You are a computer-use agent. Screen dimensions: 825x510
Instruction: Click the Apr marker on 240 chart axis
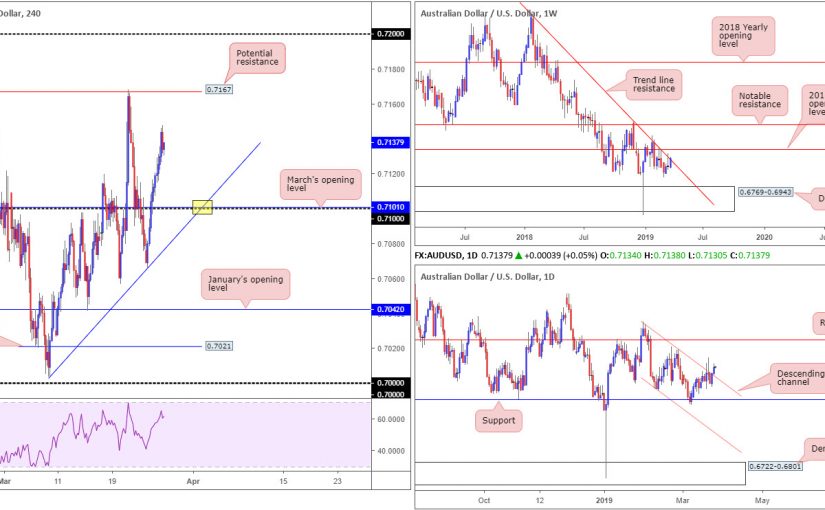(x=191, y=481)
